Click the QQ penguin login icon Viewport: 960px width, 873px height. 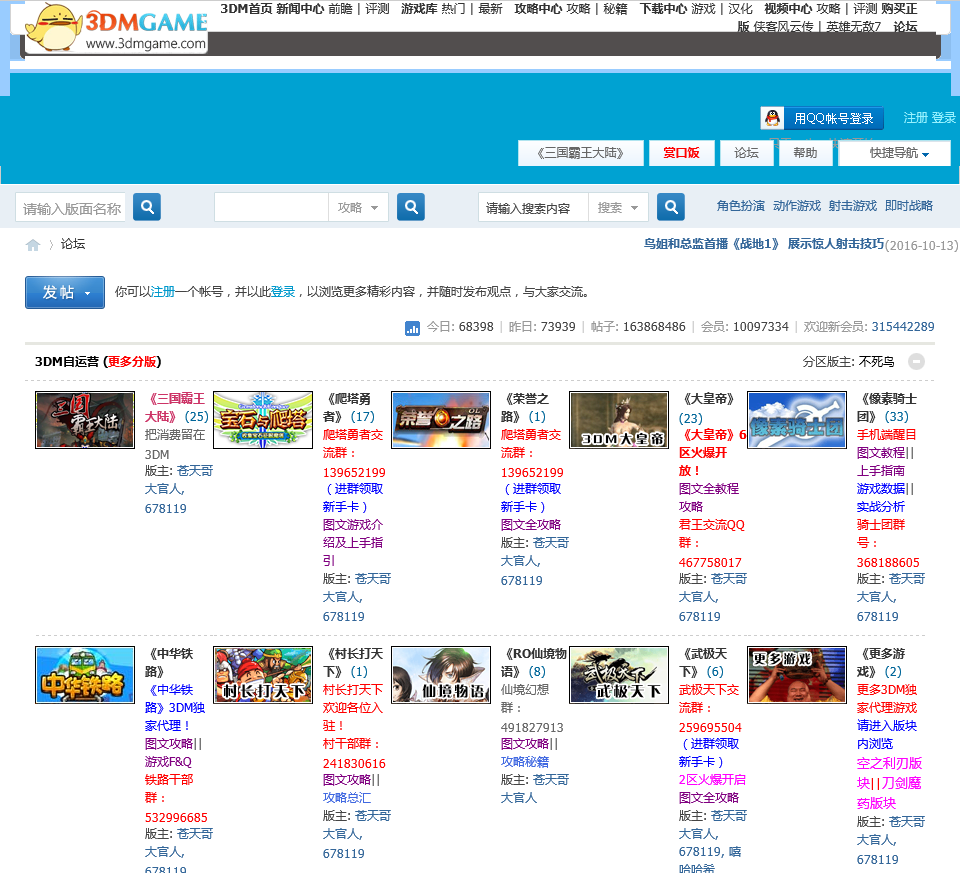[x=773, y=118]
